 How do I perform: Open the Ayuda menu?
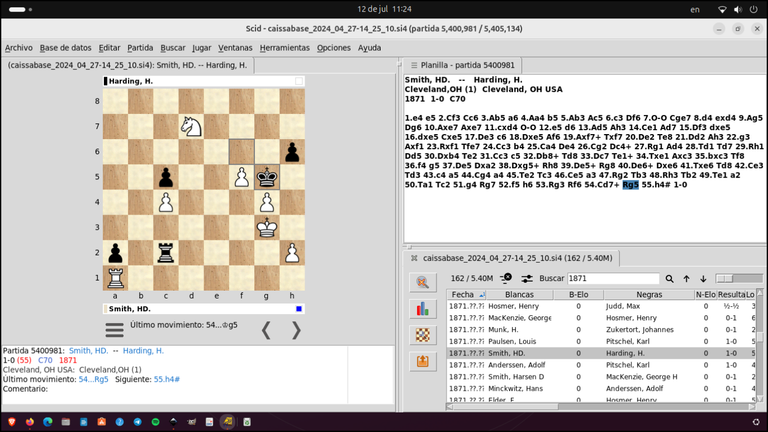coord(369,48)
